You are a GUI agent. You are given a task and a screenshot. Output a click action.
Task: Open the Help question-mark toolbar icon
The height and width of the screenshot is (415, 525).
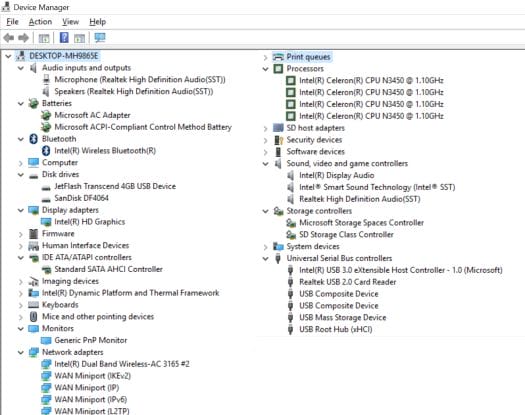click(x=64, y=38)
